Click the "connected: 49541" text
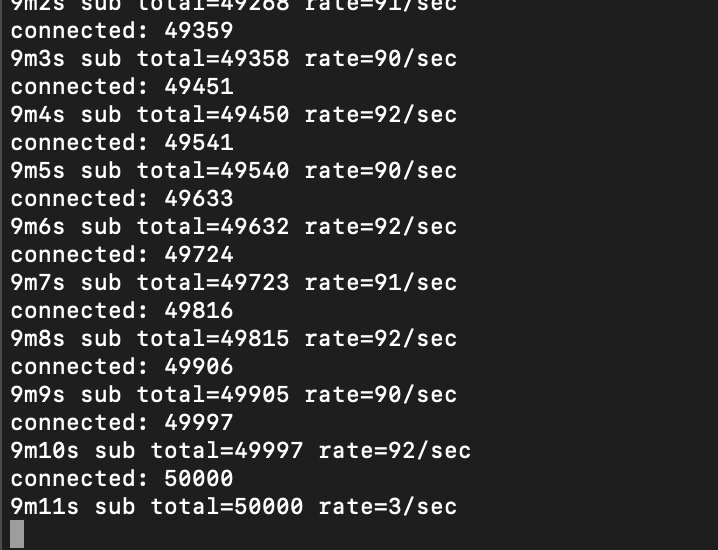Image resolution: width=718 pixels, height=550 pixels. (x=122, y=143)
